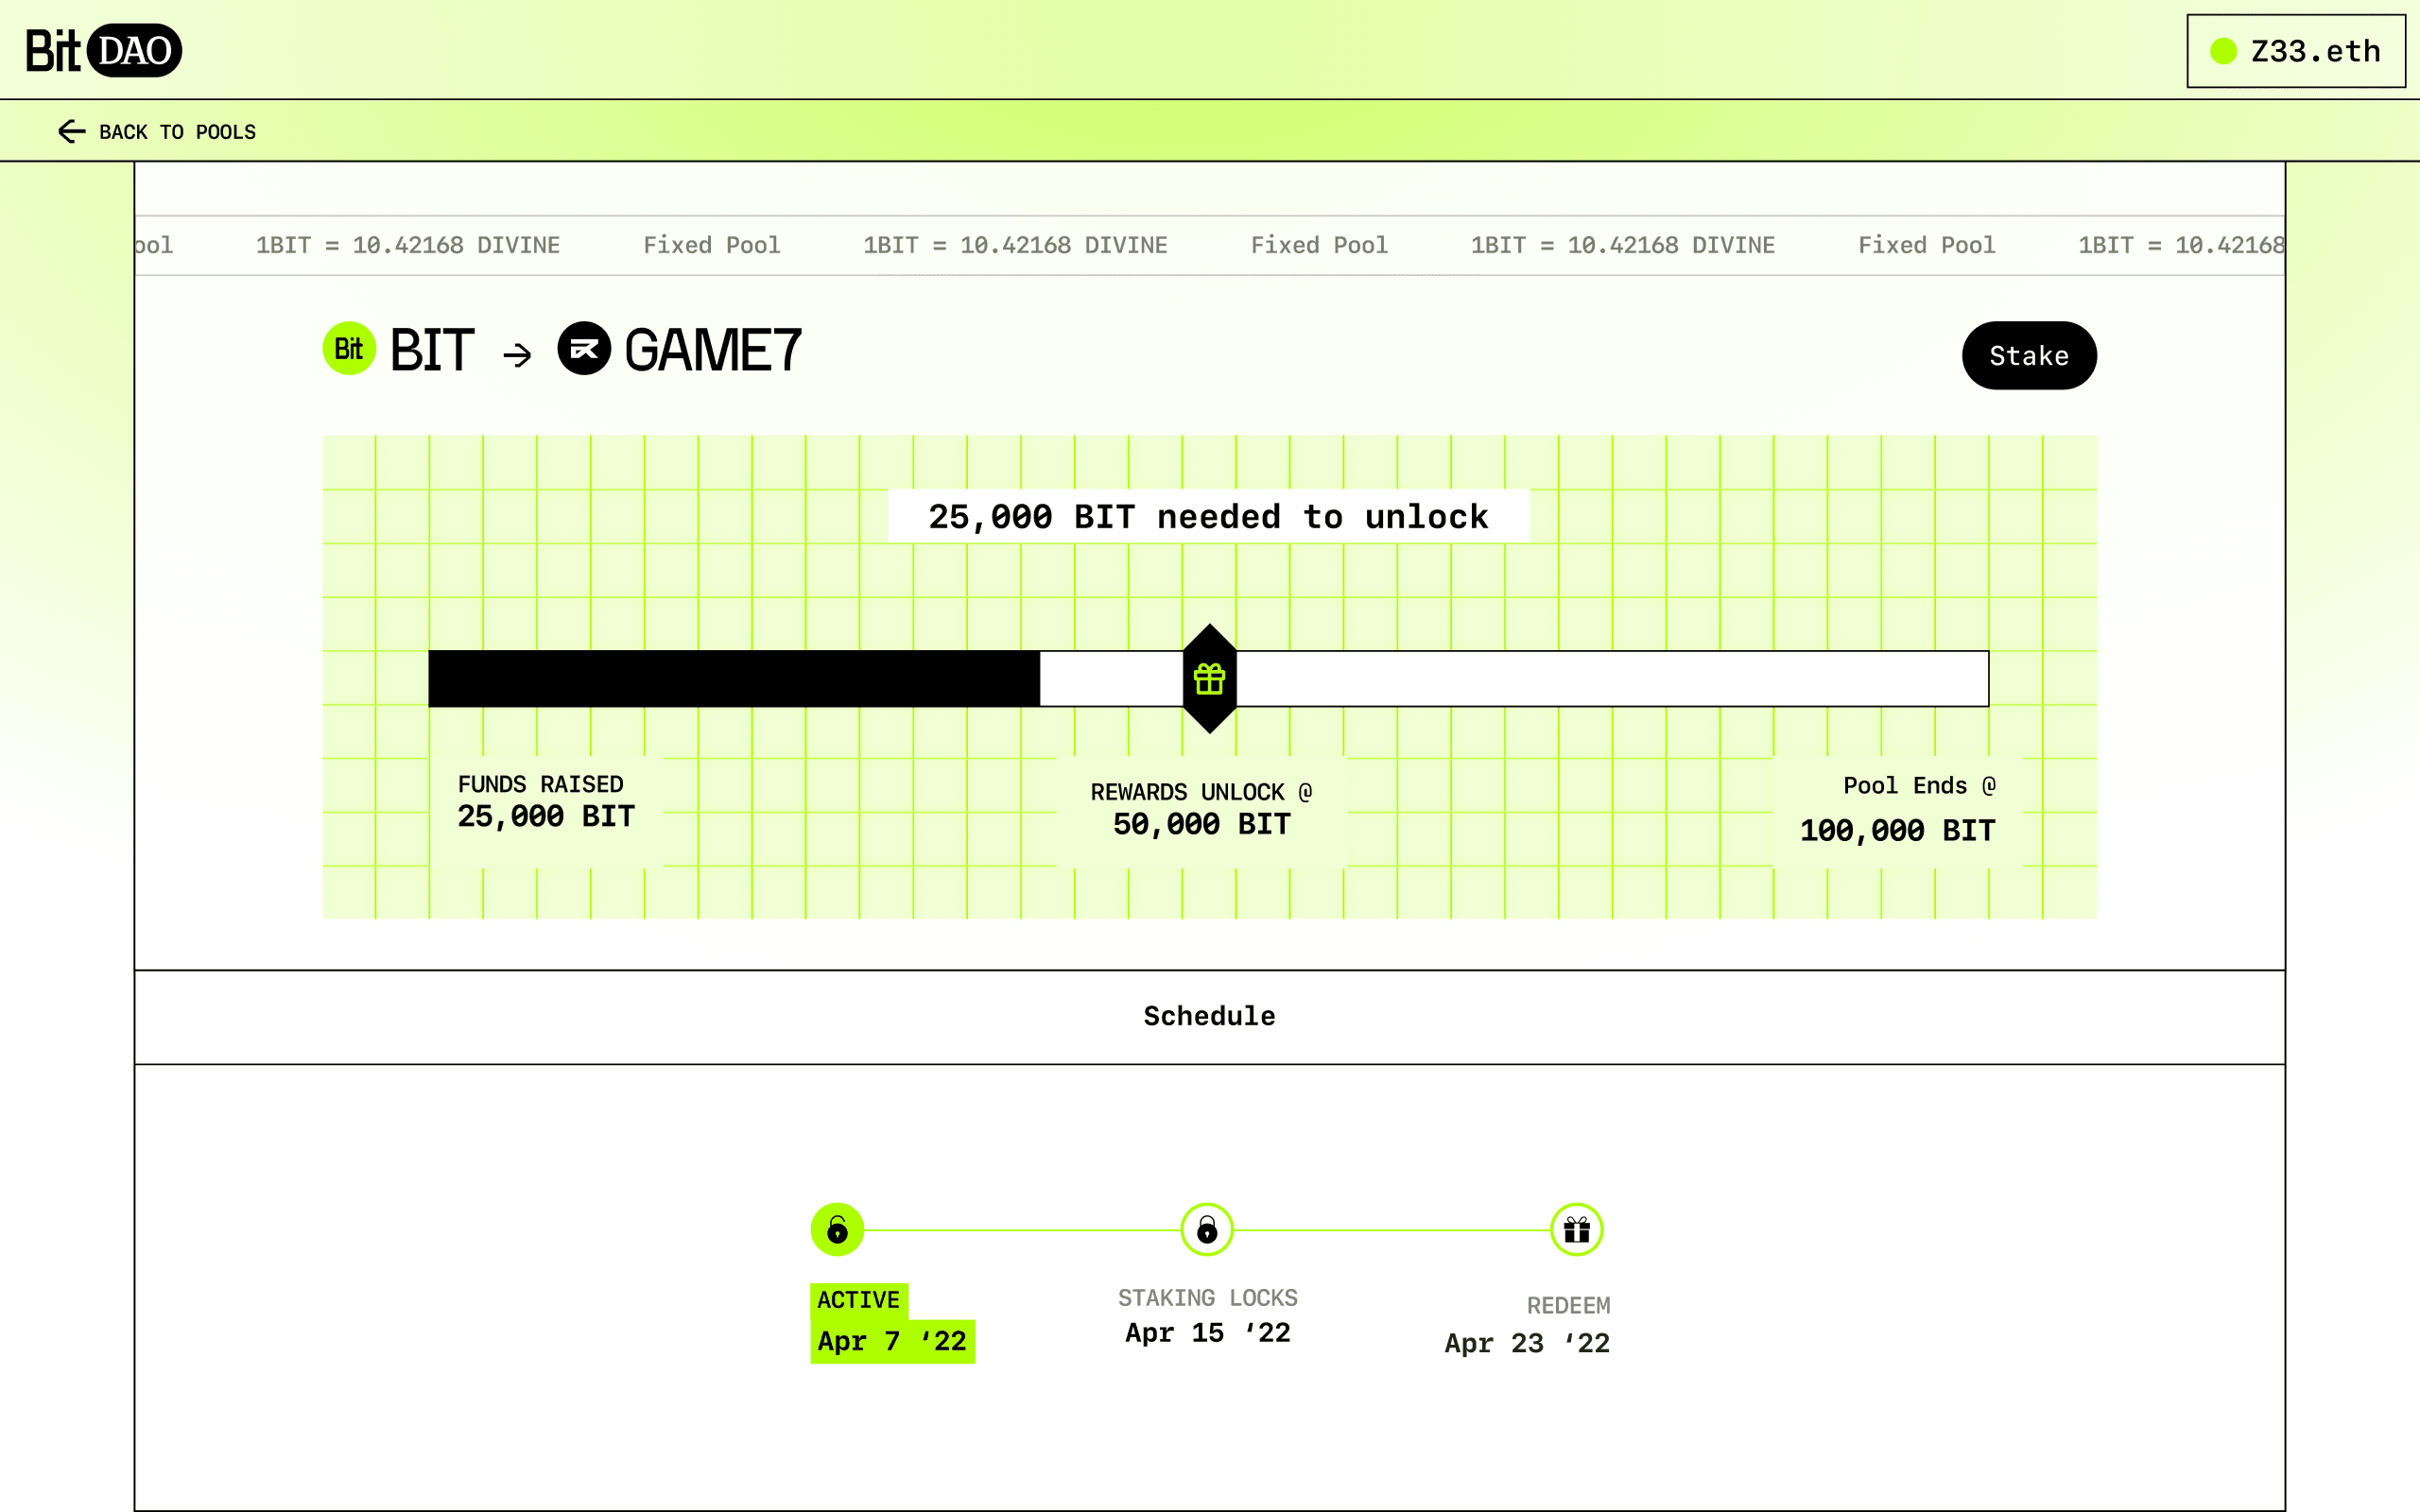2420x1512 pixels.
Task: Click the green wallet status dot
Action: pyautogui.click(x=2222, y=51)
